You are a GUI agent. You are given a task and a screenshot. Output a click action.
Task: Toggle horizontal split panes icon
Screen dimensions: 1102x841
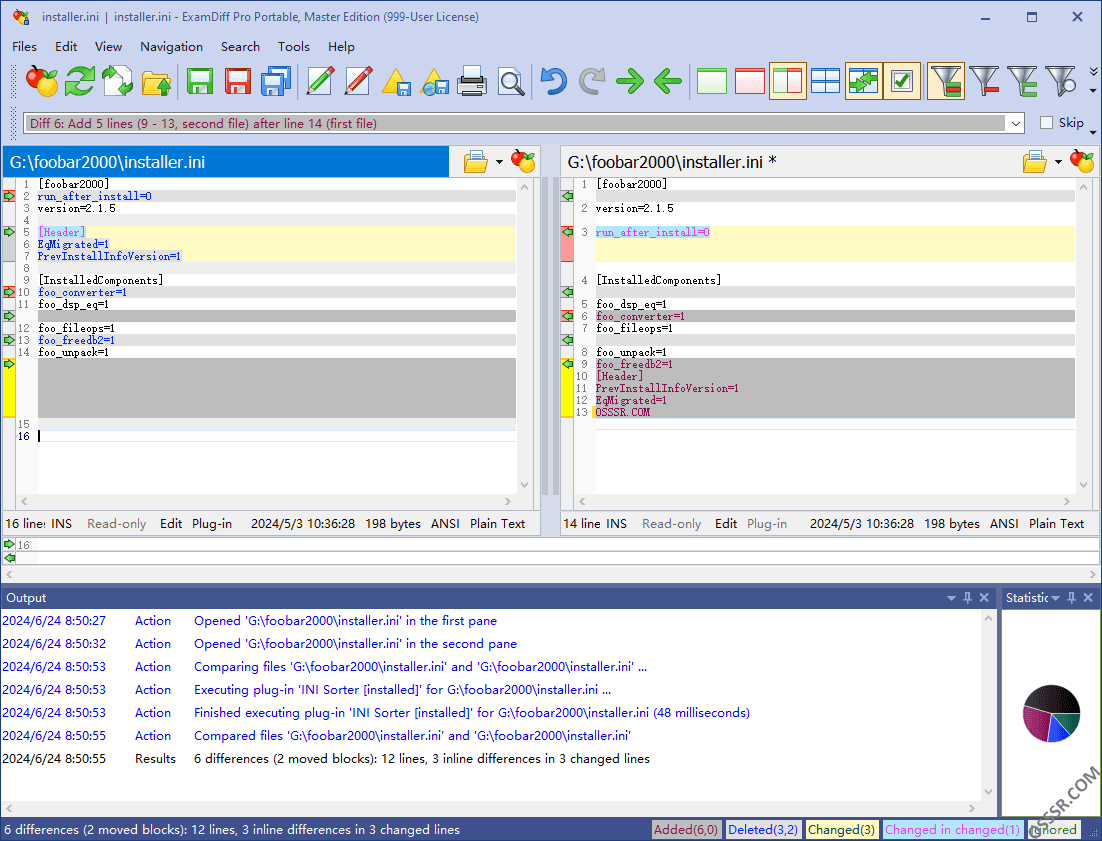pos(825,82)
